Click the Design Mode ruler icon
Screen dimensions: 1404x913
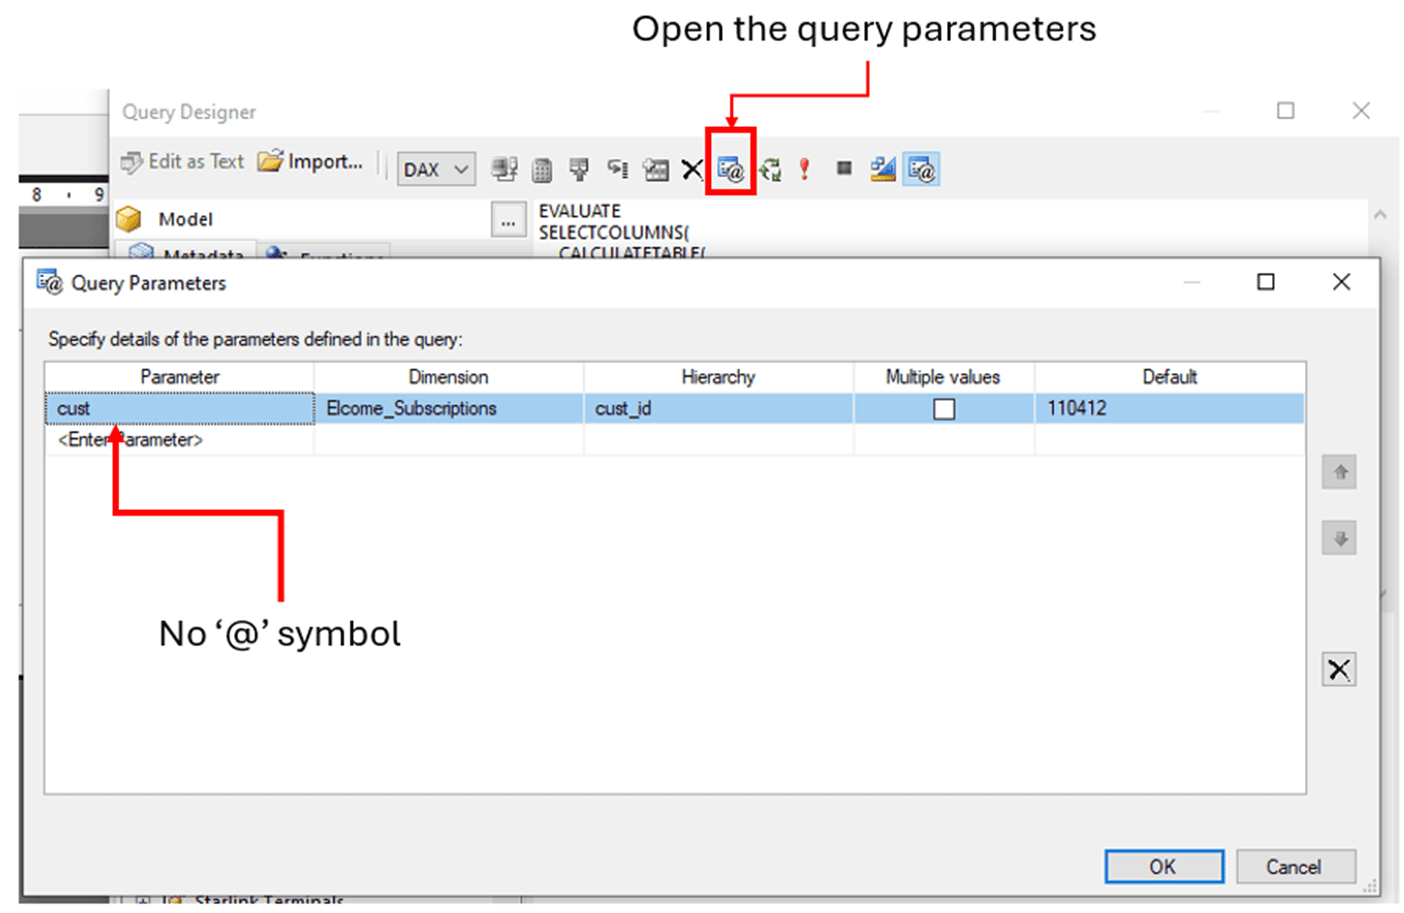[883, 169]
